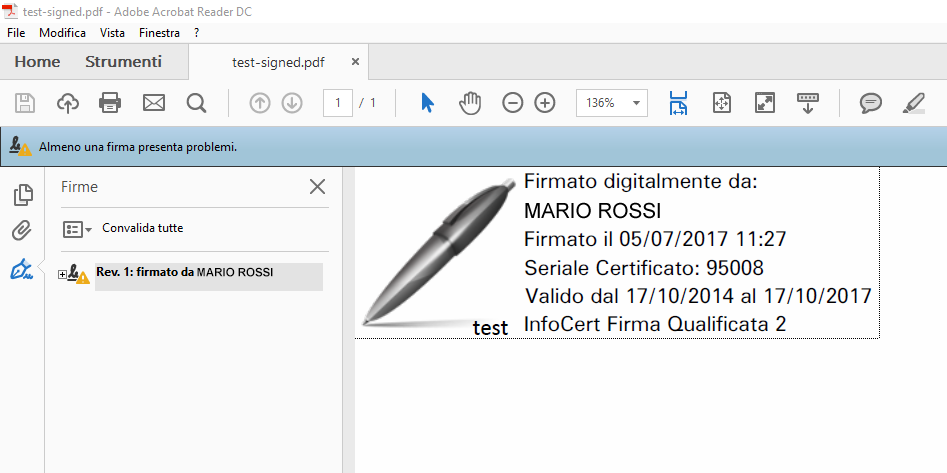Click the signature warning icon beside Rev. 1
Viewport: 947px width, 473px height.
(x=79, y=274)
